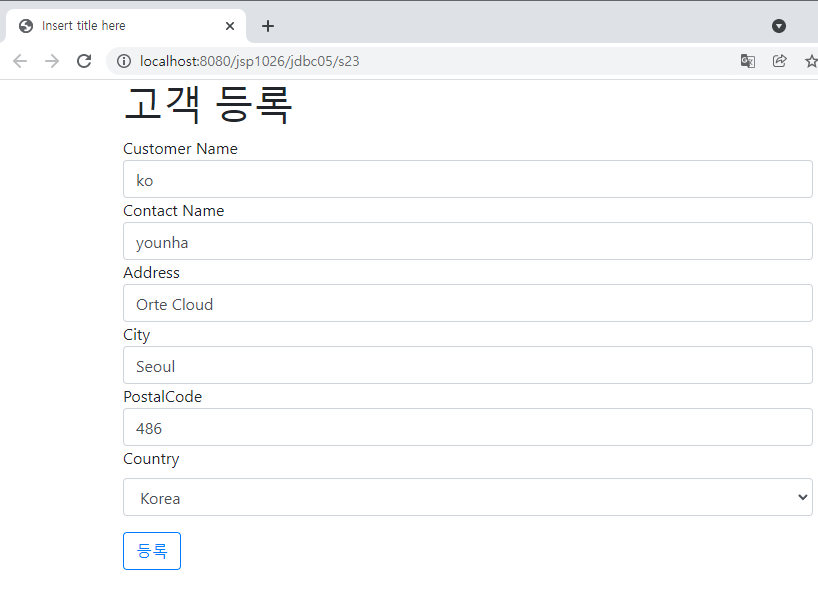Focus the Address input field
The height and width of the screenshot is (598, 818).
467,303
